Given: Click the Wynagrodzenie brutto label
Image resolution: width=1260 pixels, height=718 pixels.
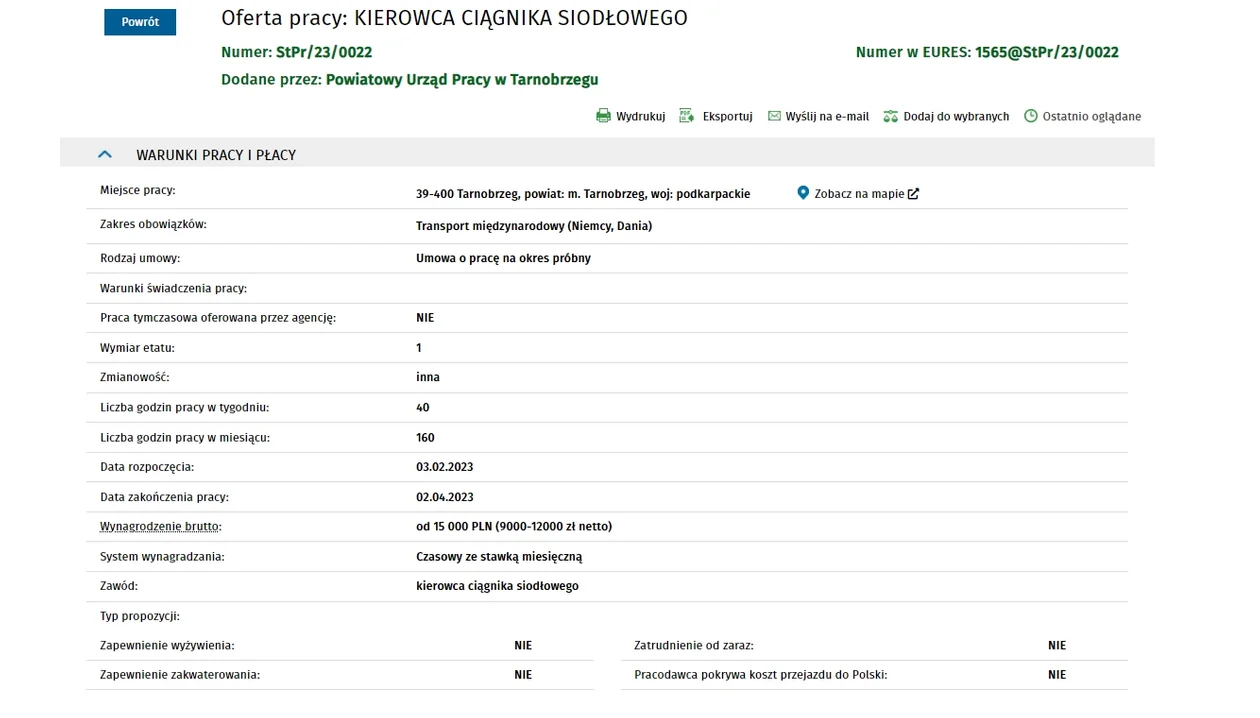Looking at the screenshot, I should pyautogui.click(x=160, y=526).
